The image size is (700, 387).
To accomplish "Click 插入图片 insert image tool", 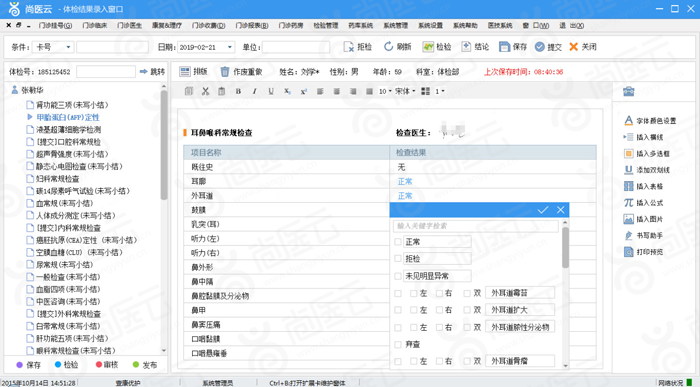I will (x=643, y=219).
